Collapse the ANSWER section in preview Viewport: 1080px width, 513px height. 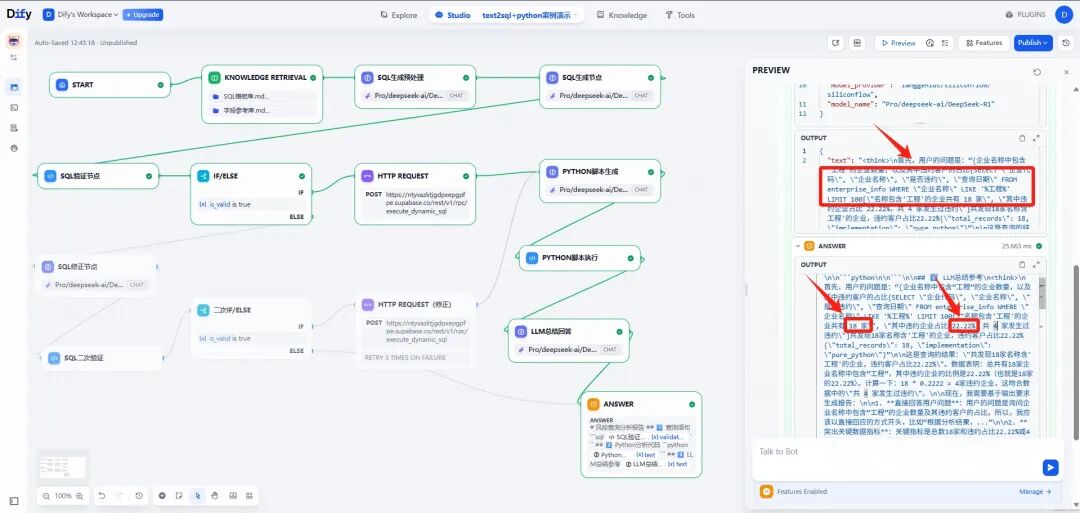tap(798, 246)
